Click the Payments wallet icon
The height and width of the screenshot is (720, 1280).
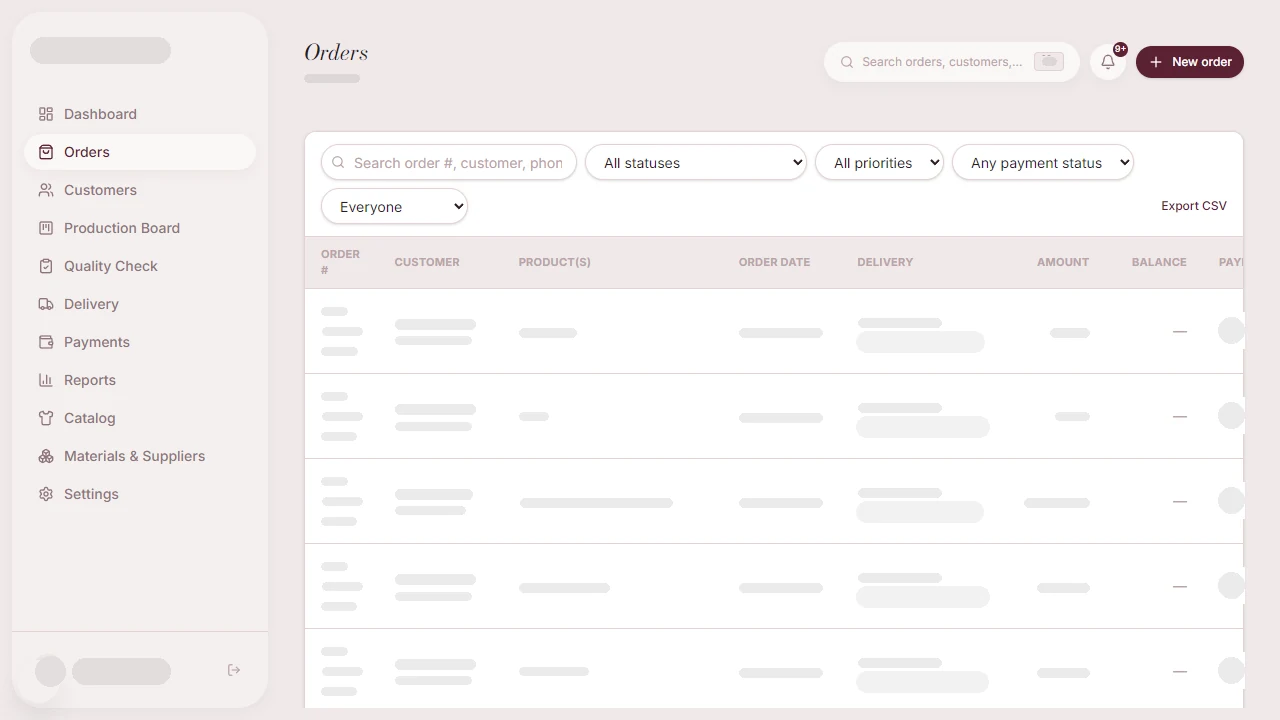[x=46, y=342]
